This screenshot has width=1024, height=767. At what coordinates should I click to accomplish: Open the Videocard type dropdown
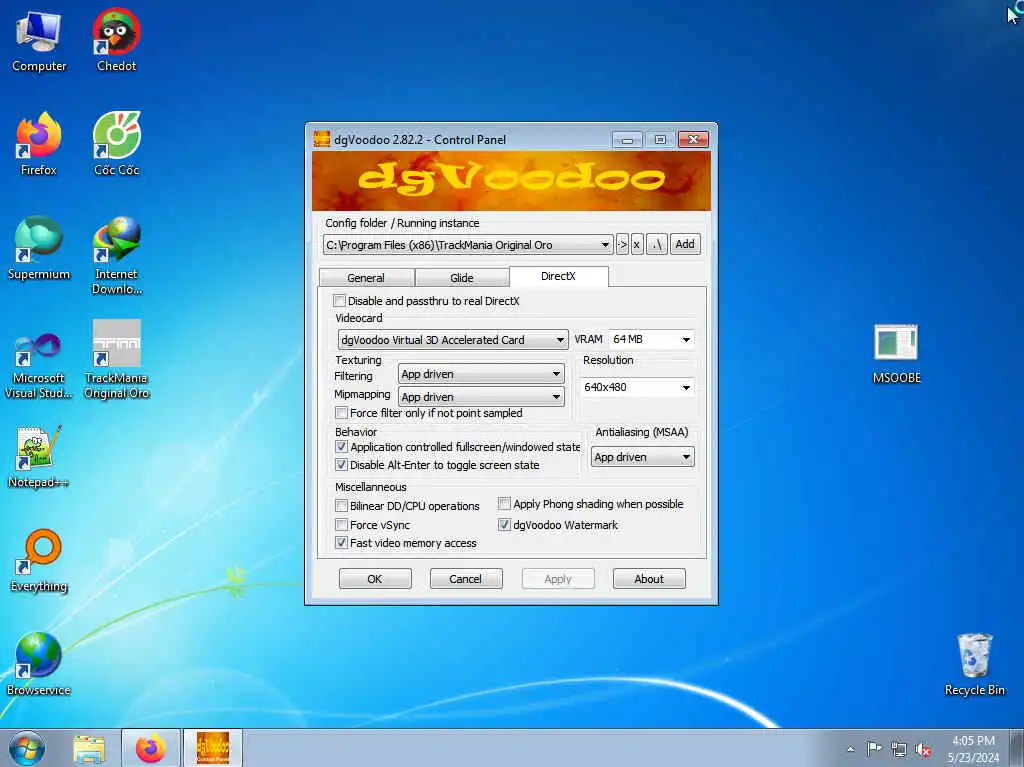coord(453,340)
